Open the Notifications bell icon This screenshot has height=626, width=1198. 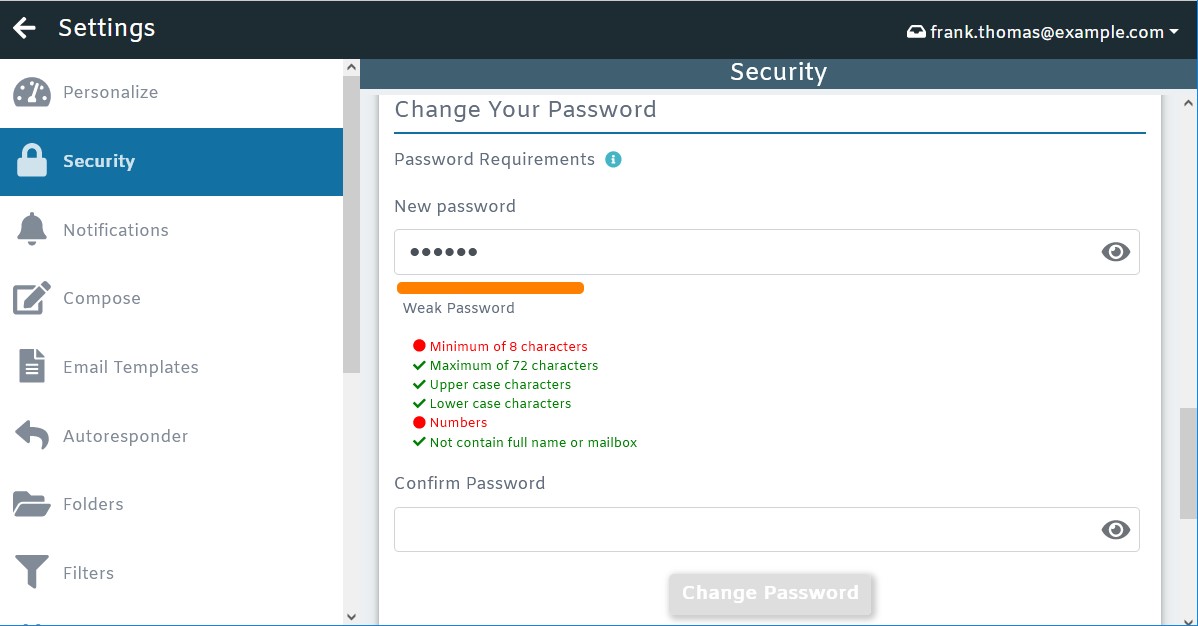[x=31, y=229]
